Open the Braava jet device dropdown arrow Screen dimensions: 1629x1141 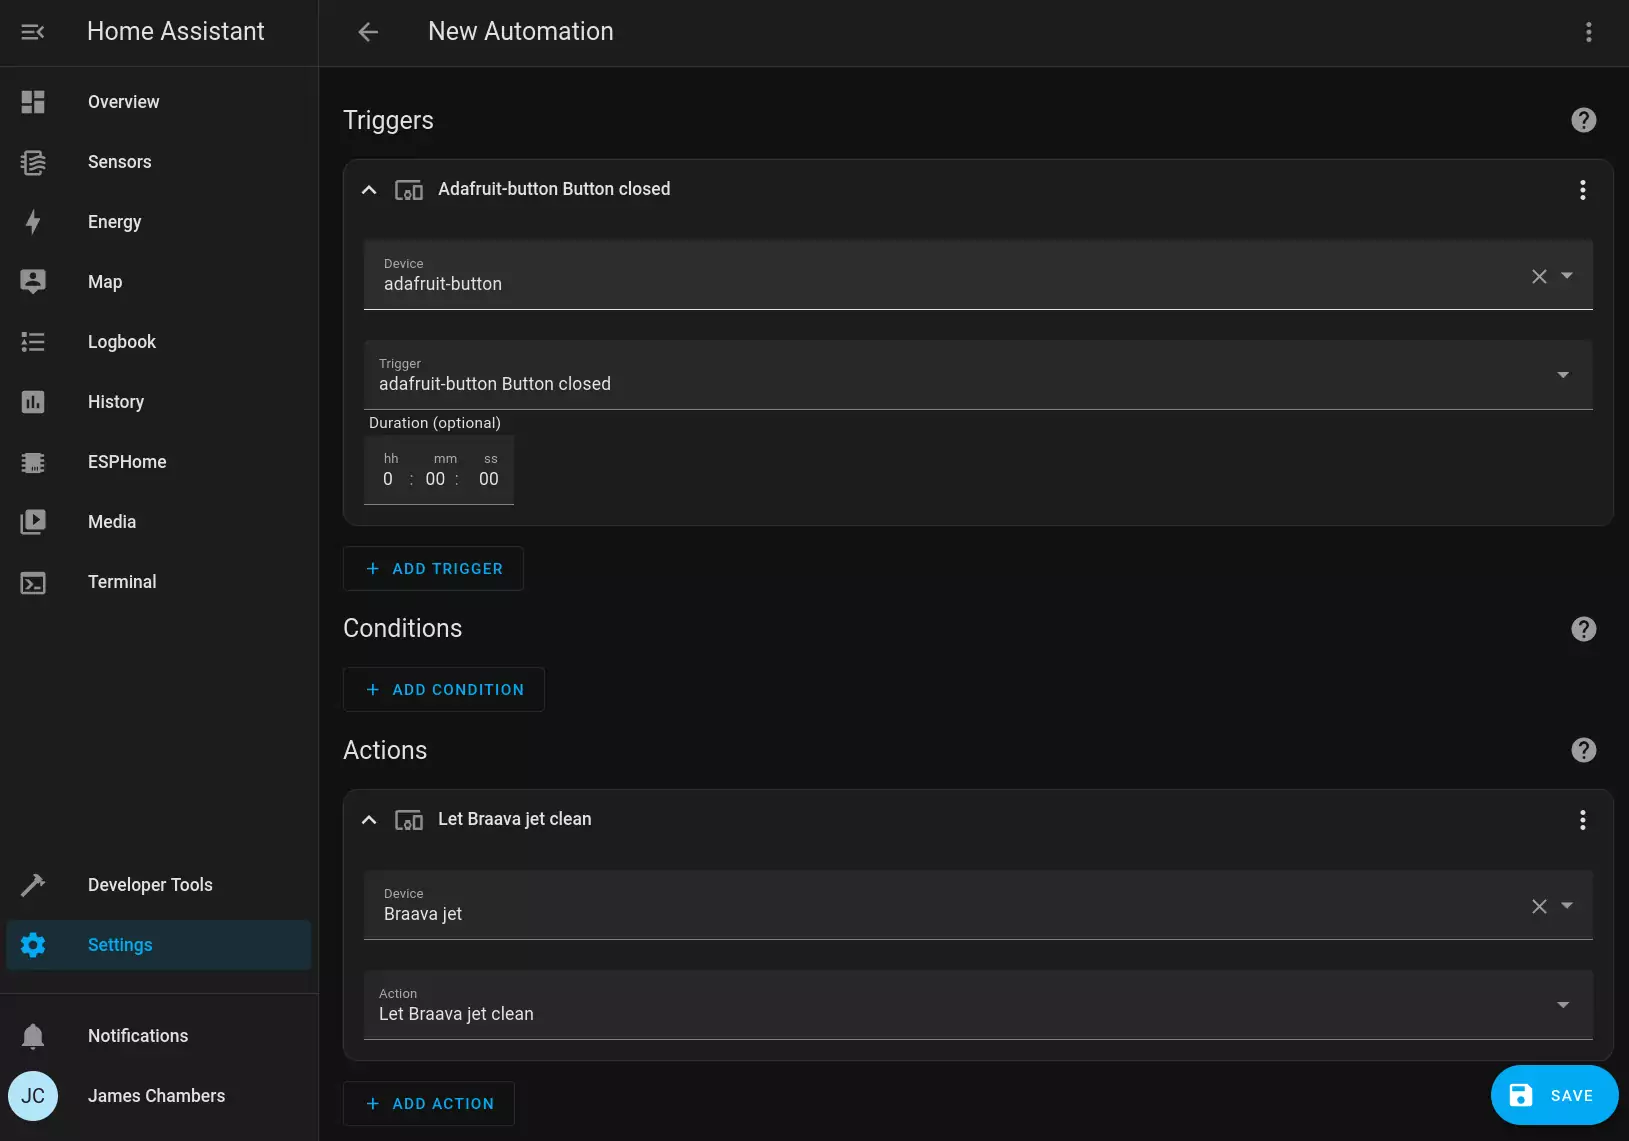pyautogui.click(x=1567, y=906)
